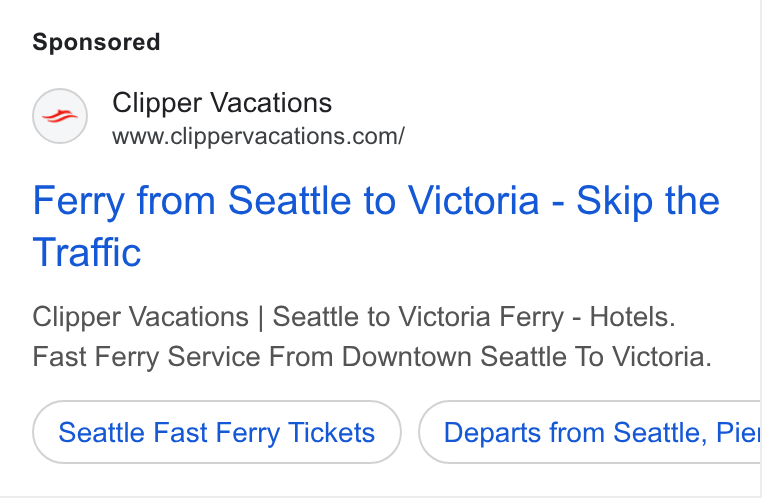The width and height of the screenshot is (762, 498).
Task: Click the word Traffic in the headline
Action: pyautogui.click(x=87, y=252)
